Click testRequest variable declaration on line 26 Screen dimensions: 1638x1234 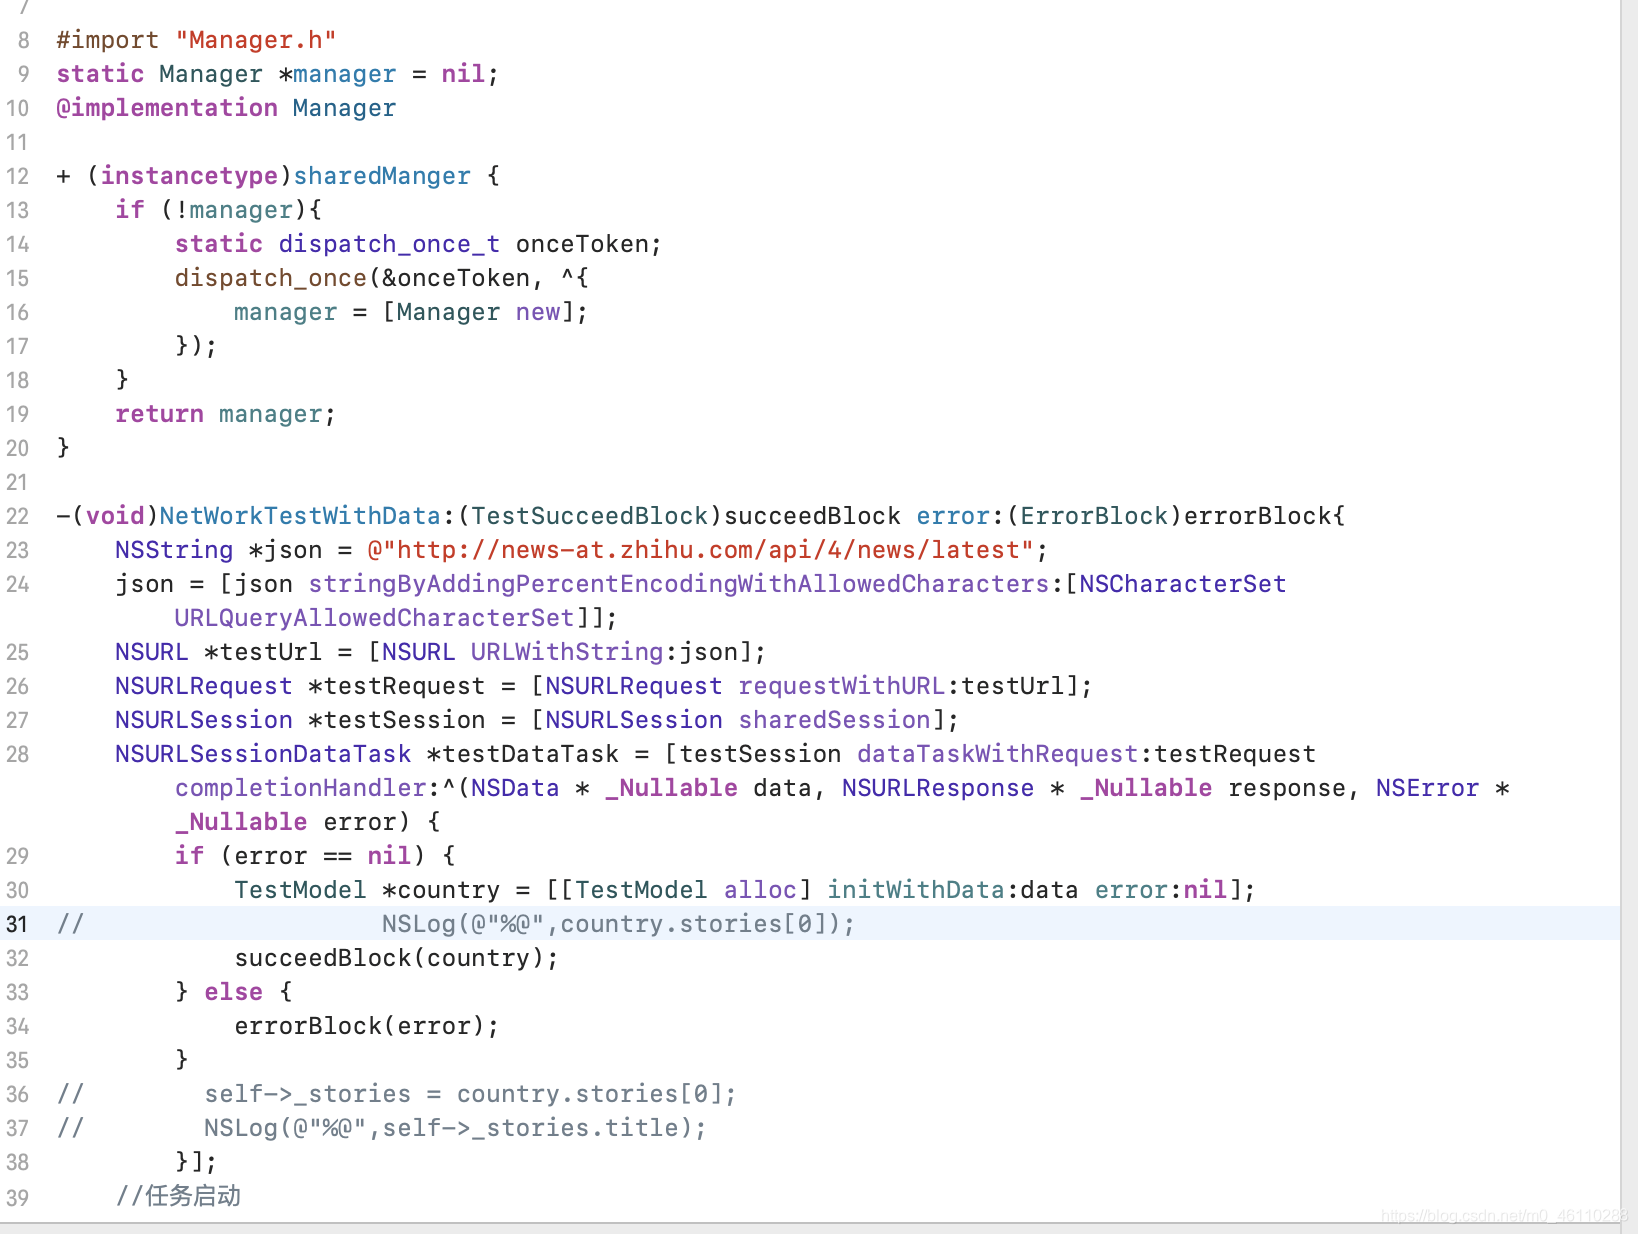coord(396,686)
